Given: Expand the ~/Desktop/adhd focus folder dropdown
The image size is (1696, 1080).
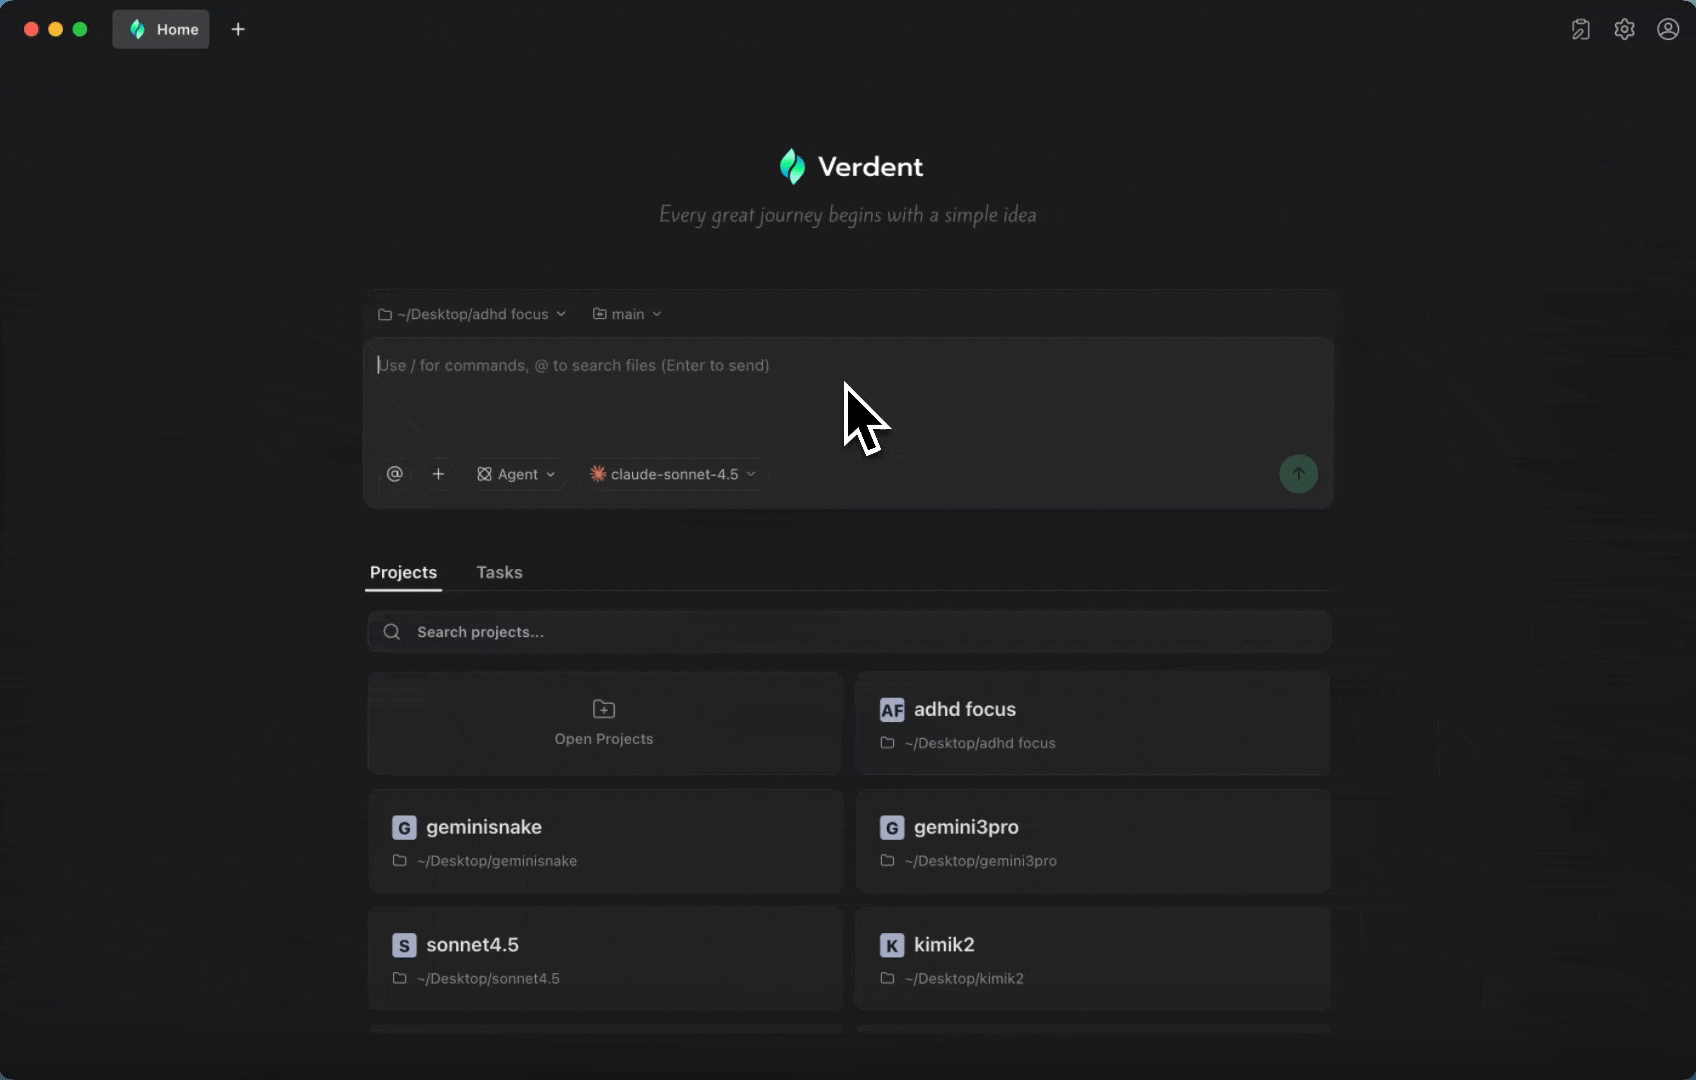Looking at the screenshot, I should (x=472, y=314).
